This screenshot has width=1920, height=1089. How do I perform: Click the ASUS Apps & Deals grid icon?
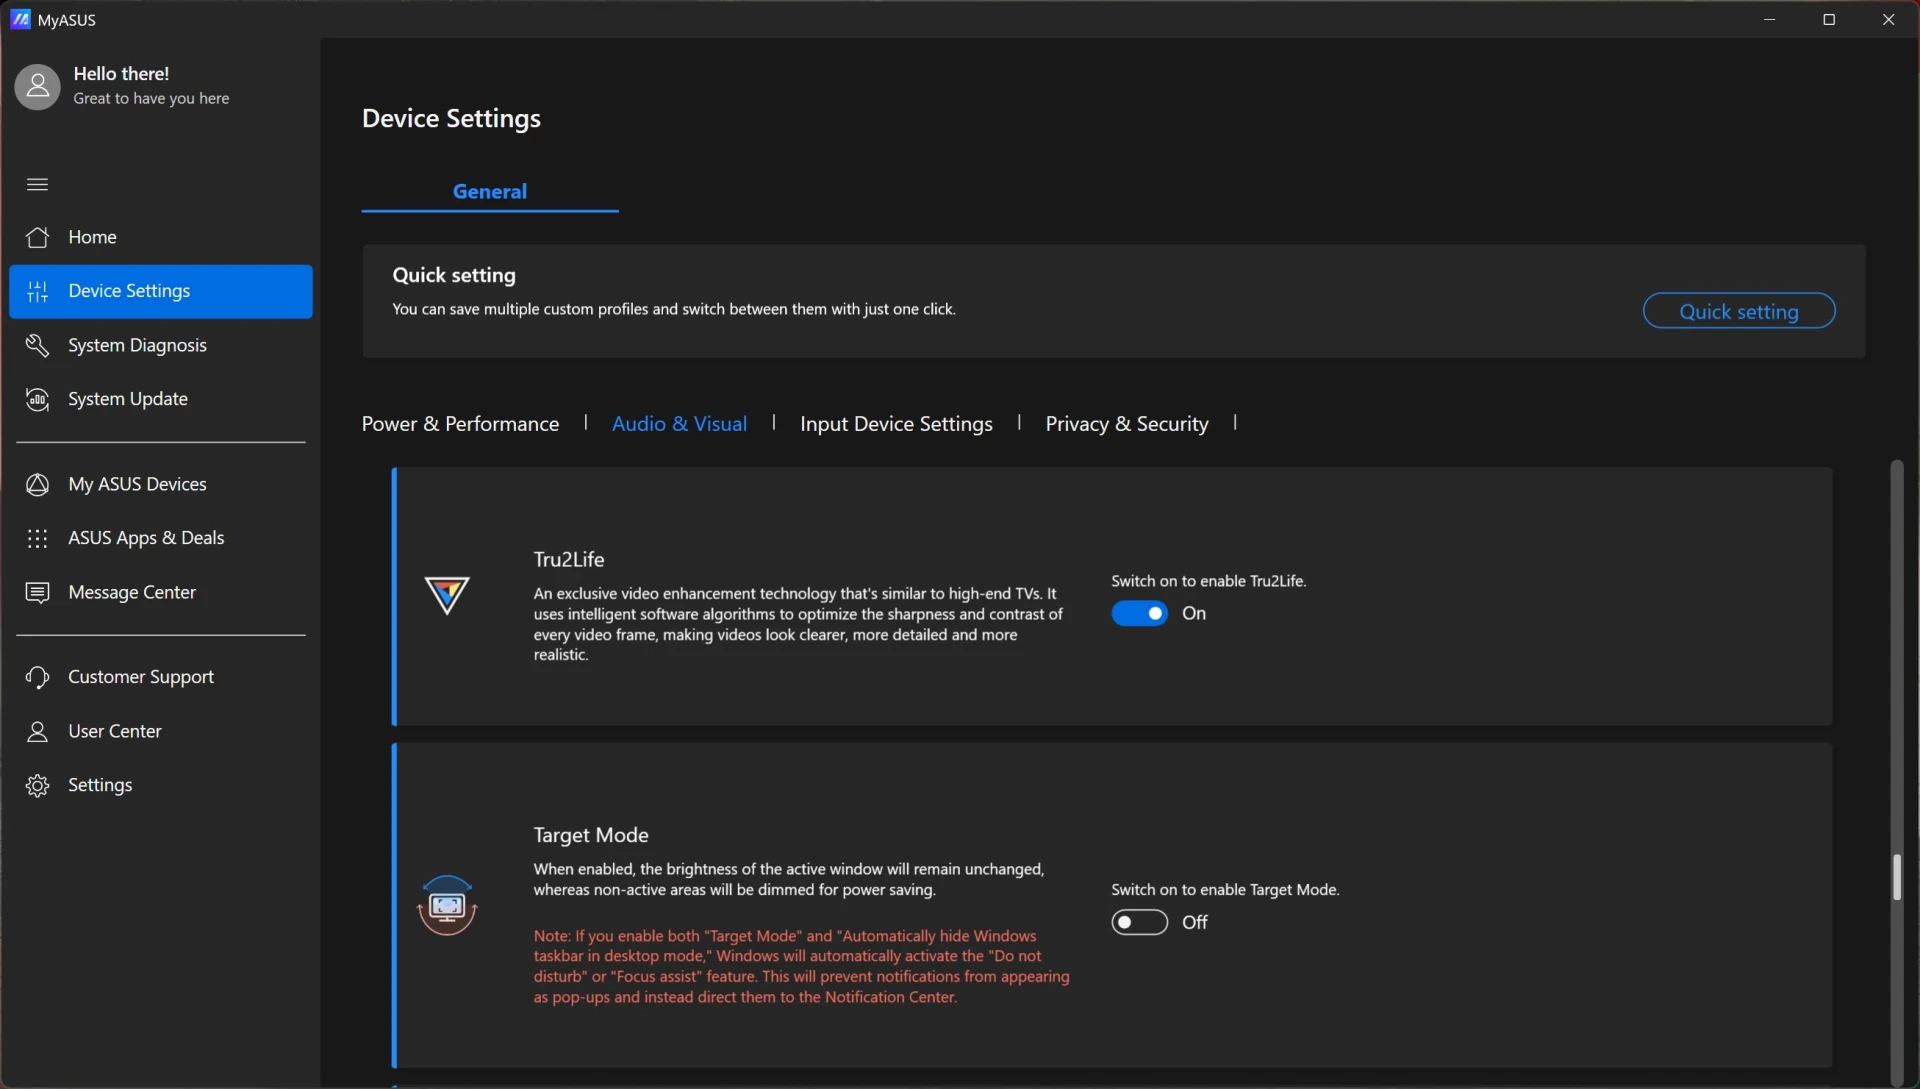click(x=37, y=538)
